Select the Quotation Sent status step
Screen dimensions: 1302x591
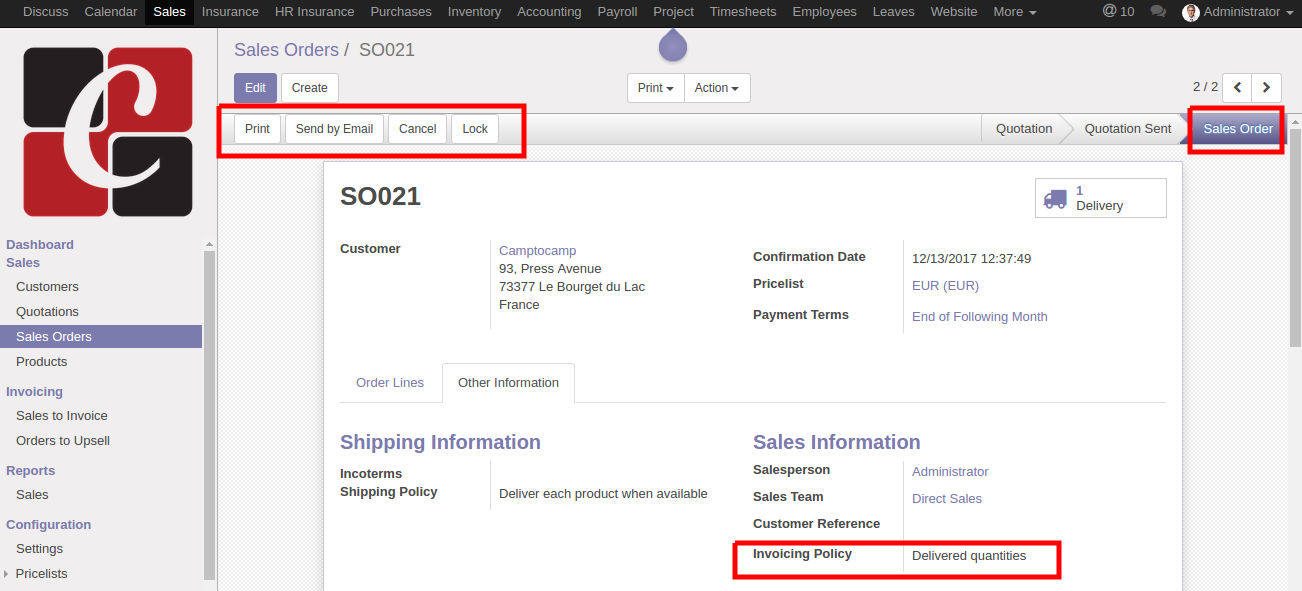pyautogui.click(x=1127, y=129)
